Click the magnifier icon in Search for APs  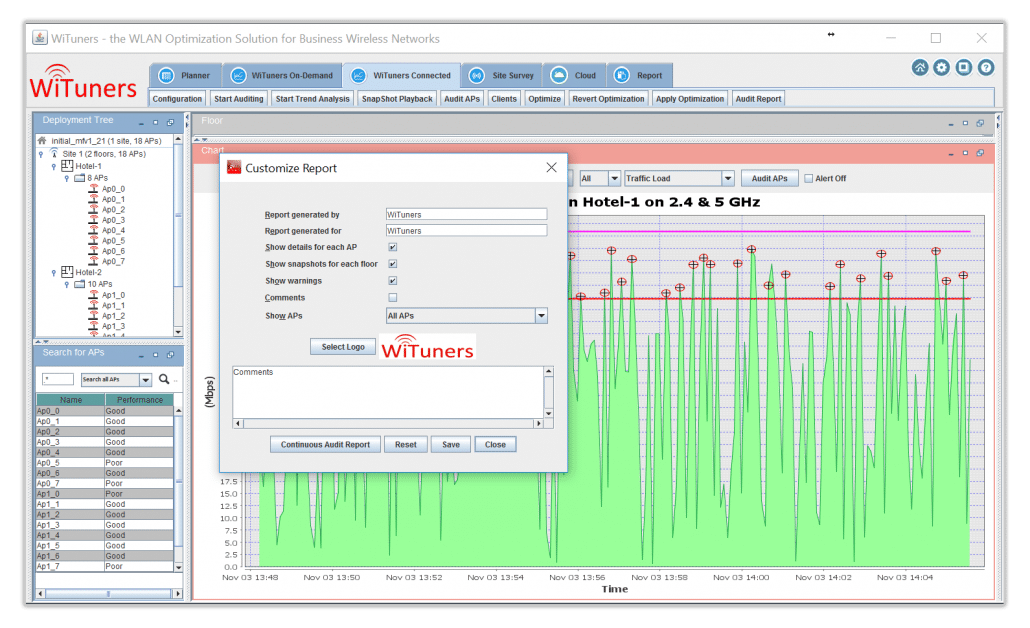164,379
